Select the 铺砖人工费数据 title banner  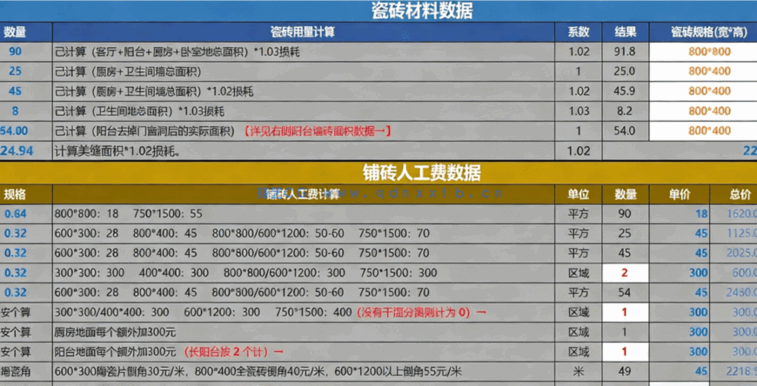[x=378, y=173]
